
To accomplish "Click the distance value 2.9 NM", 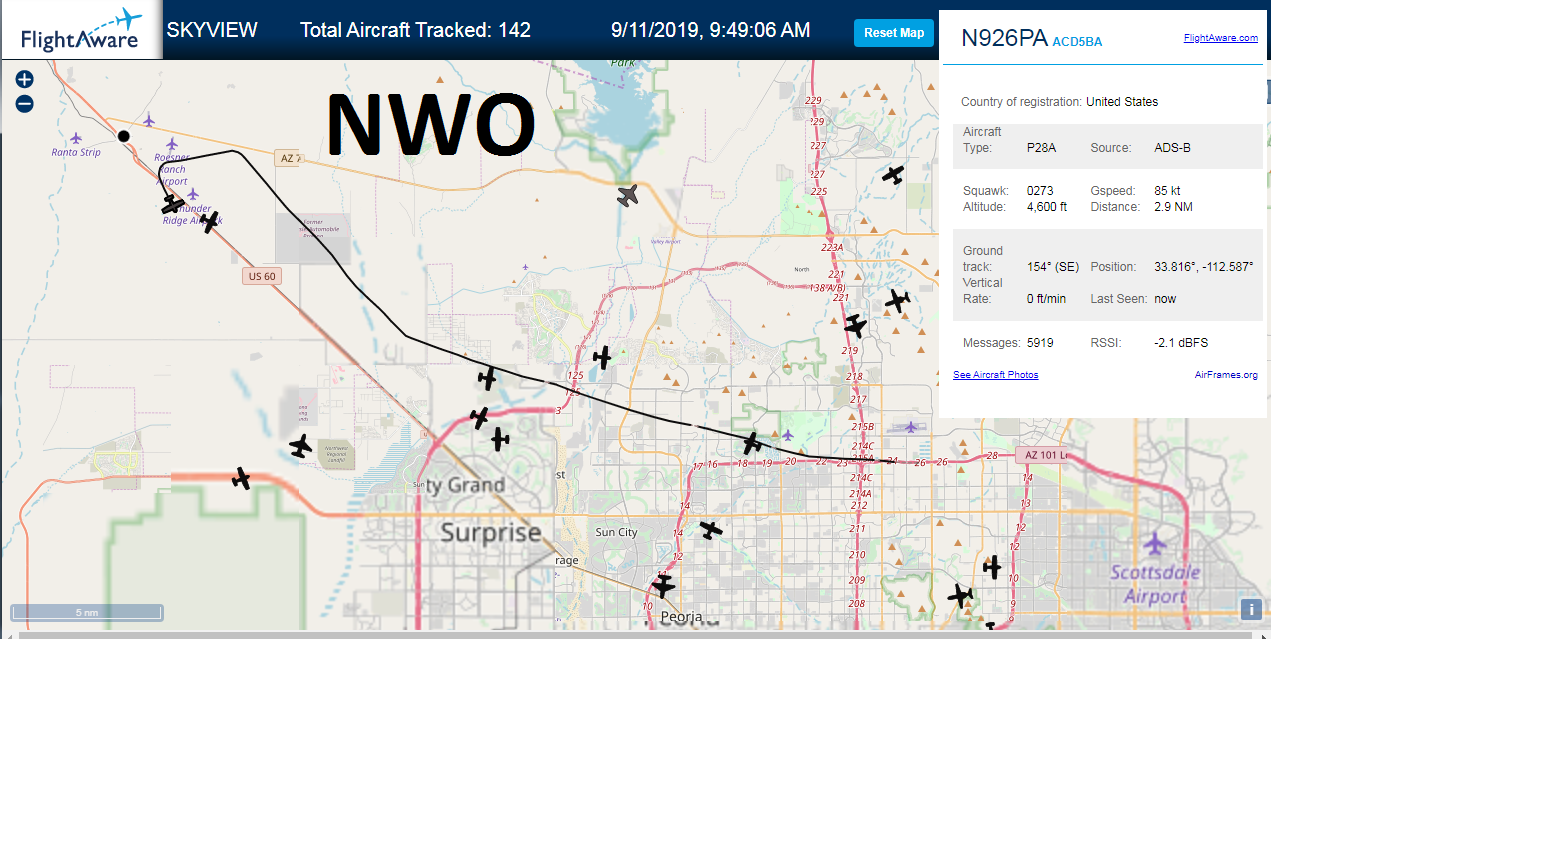I will pos(1173,207).
